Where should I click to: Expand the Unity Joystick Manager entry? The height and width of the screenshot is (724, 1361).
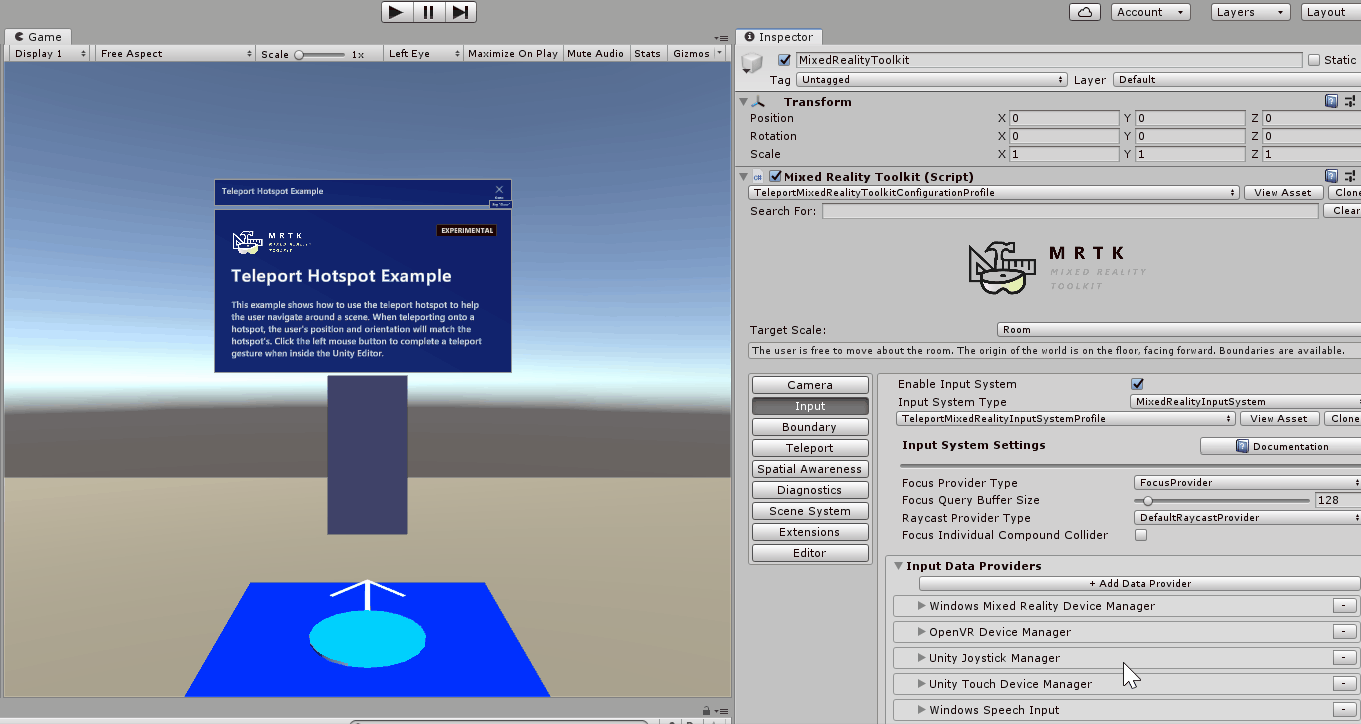tap(921, 657)
